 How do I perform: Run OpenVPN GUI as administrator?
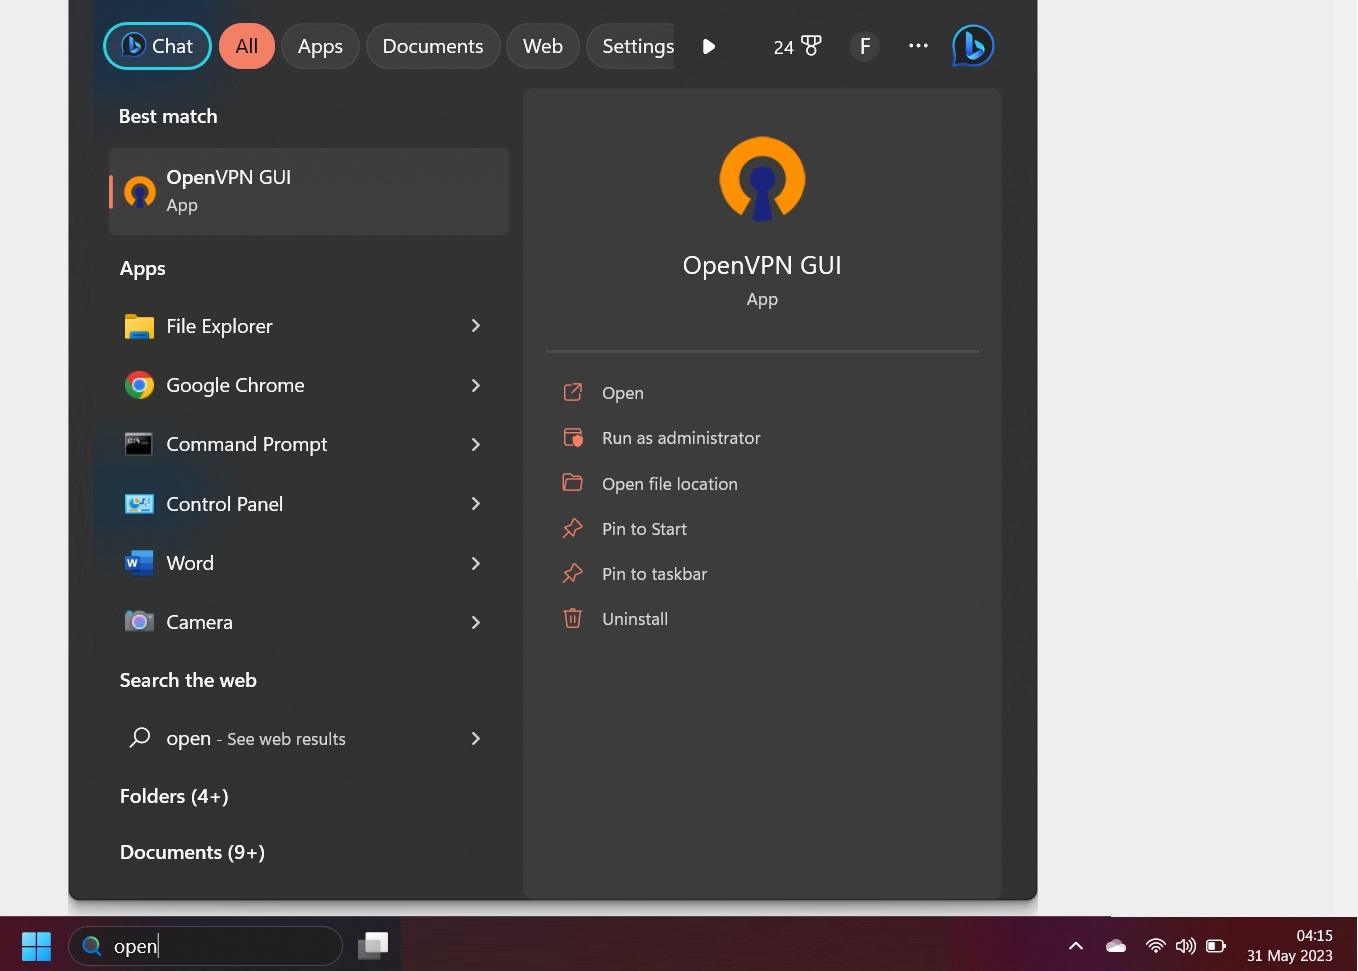click(680, 438)
